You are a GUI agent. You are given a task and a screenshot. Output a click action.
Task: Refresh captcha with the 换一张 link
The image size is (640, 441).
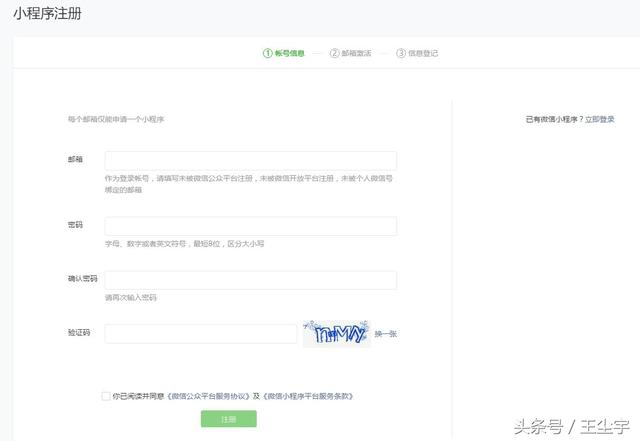(x=385, y=333)
